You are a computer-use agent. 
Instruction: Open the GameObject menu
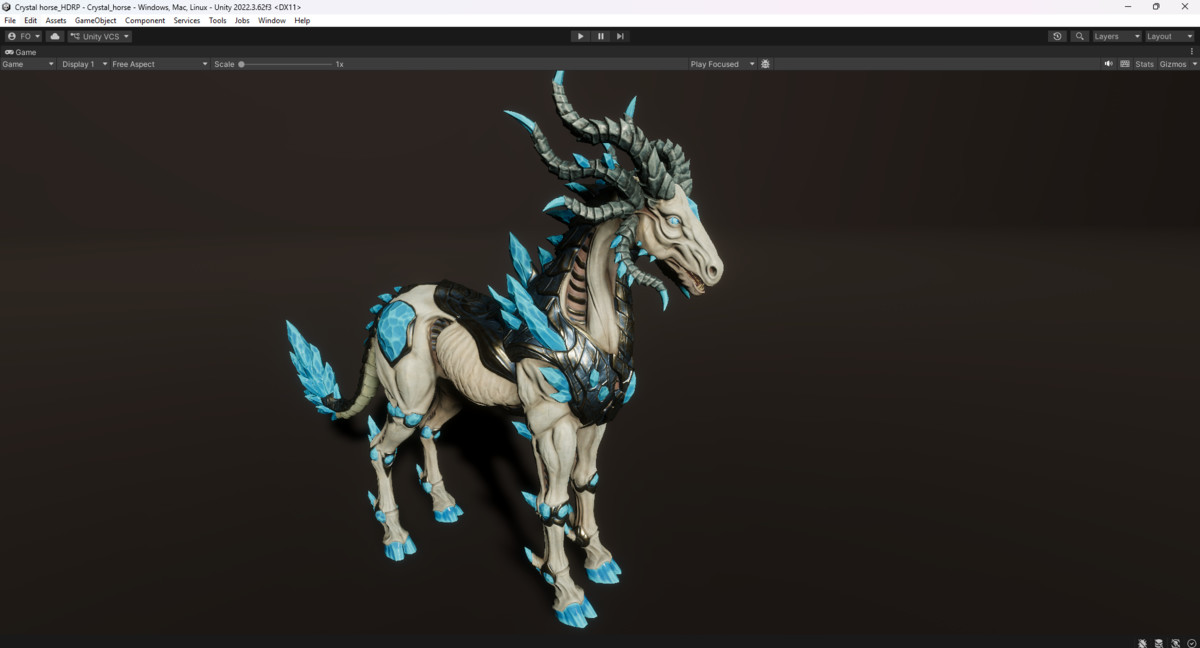click(x=95, y=20)
